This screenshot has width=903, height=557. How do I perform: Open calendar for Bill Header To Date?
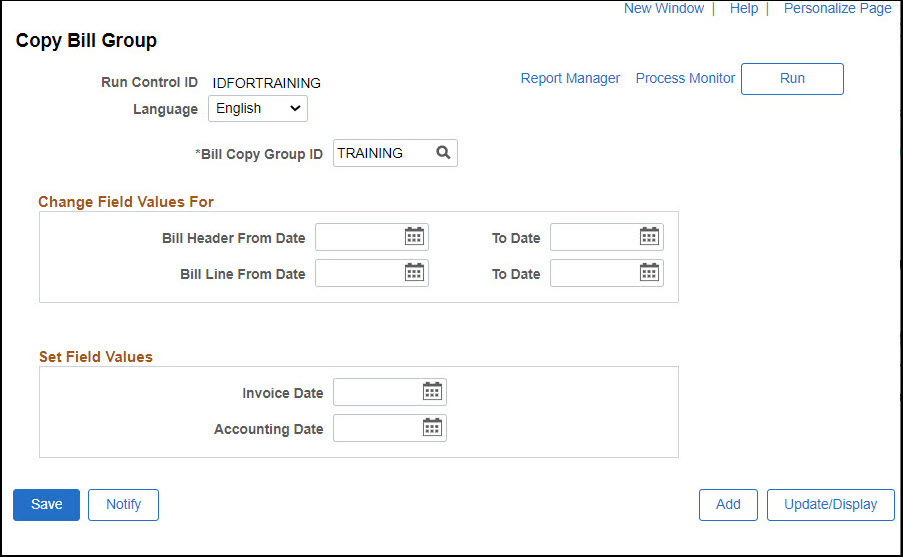(649, 237)
